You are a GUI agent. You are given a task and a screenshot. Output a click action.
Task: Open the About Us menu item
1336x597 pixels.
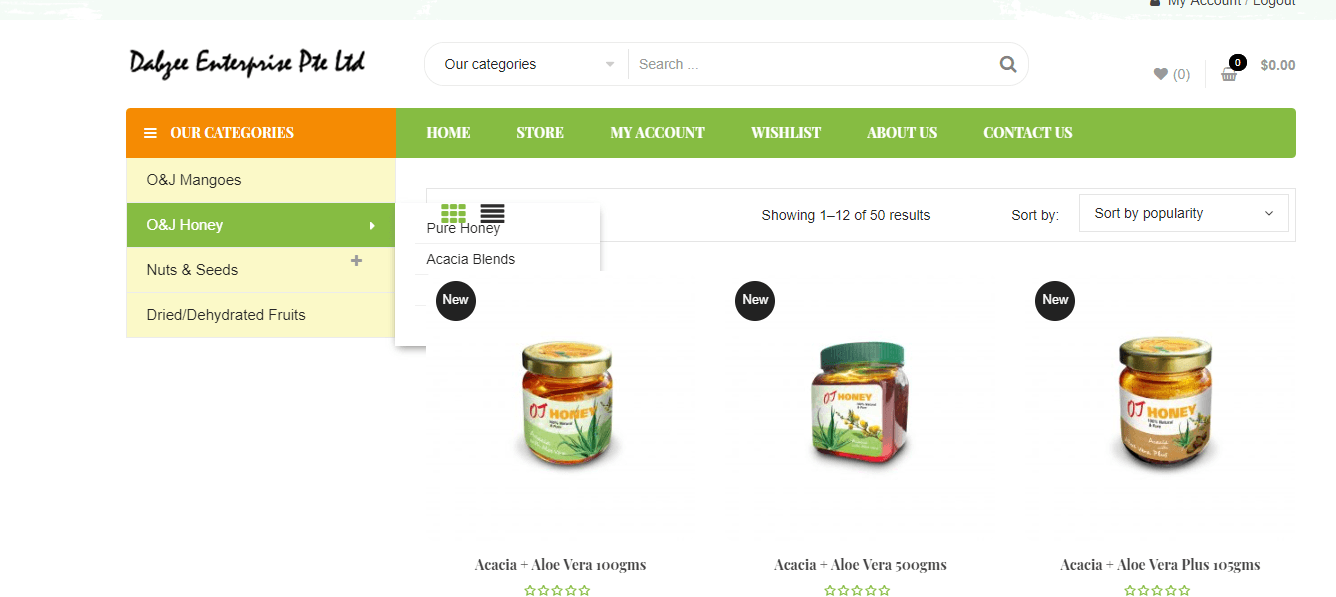click(x=902, y=133)
